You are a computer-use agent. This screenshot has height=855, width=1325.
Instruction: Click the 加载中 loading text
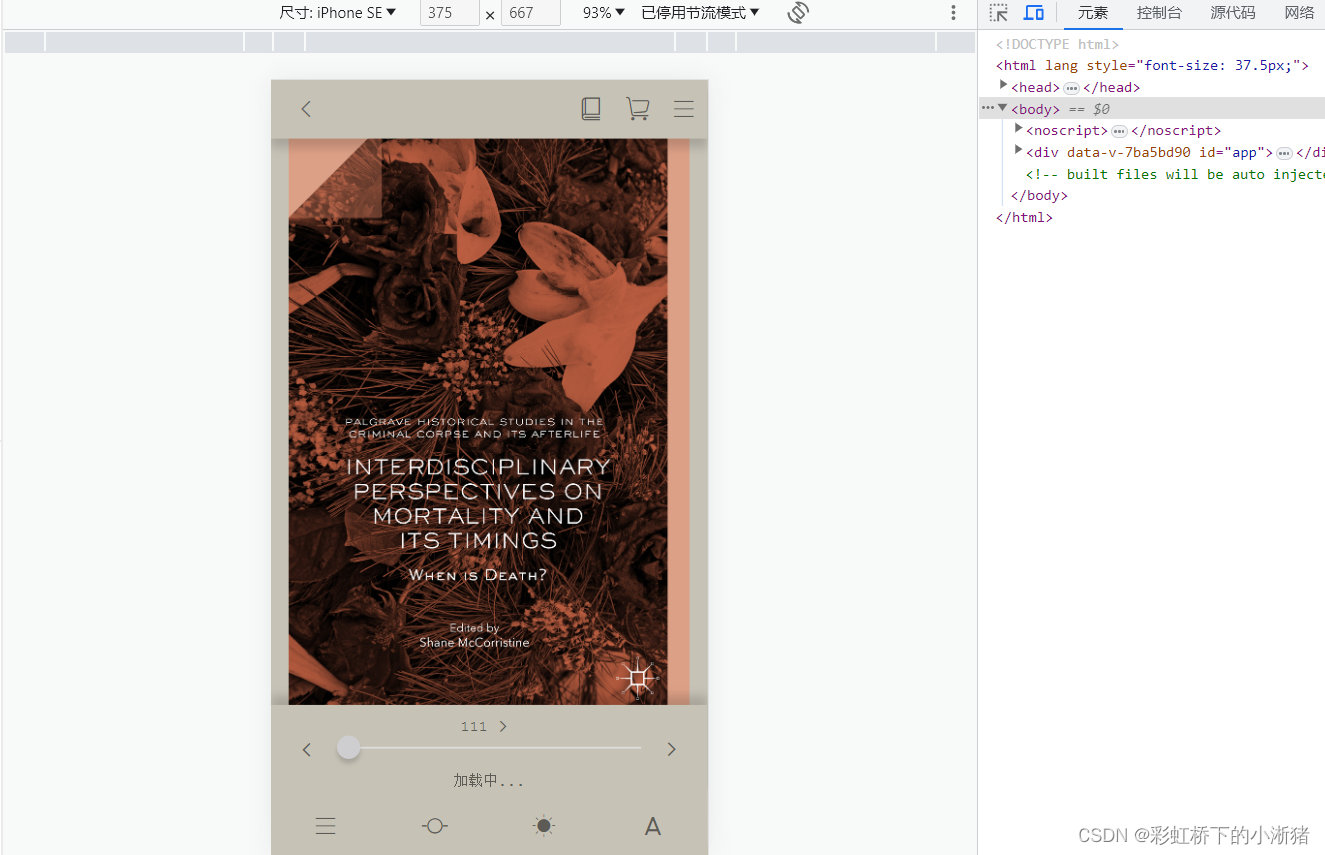point(488,781)
